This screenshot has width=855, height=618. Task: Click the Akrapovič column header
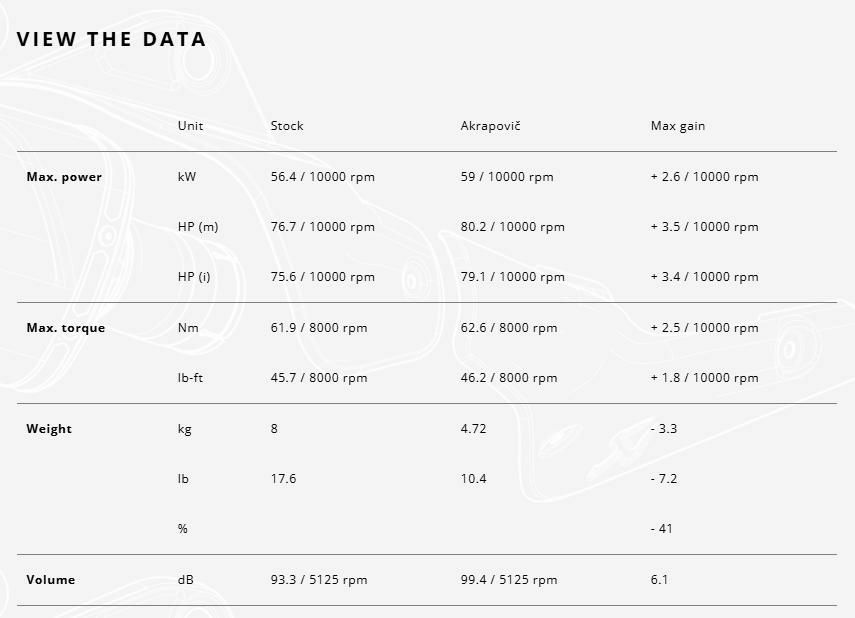490,126
